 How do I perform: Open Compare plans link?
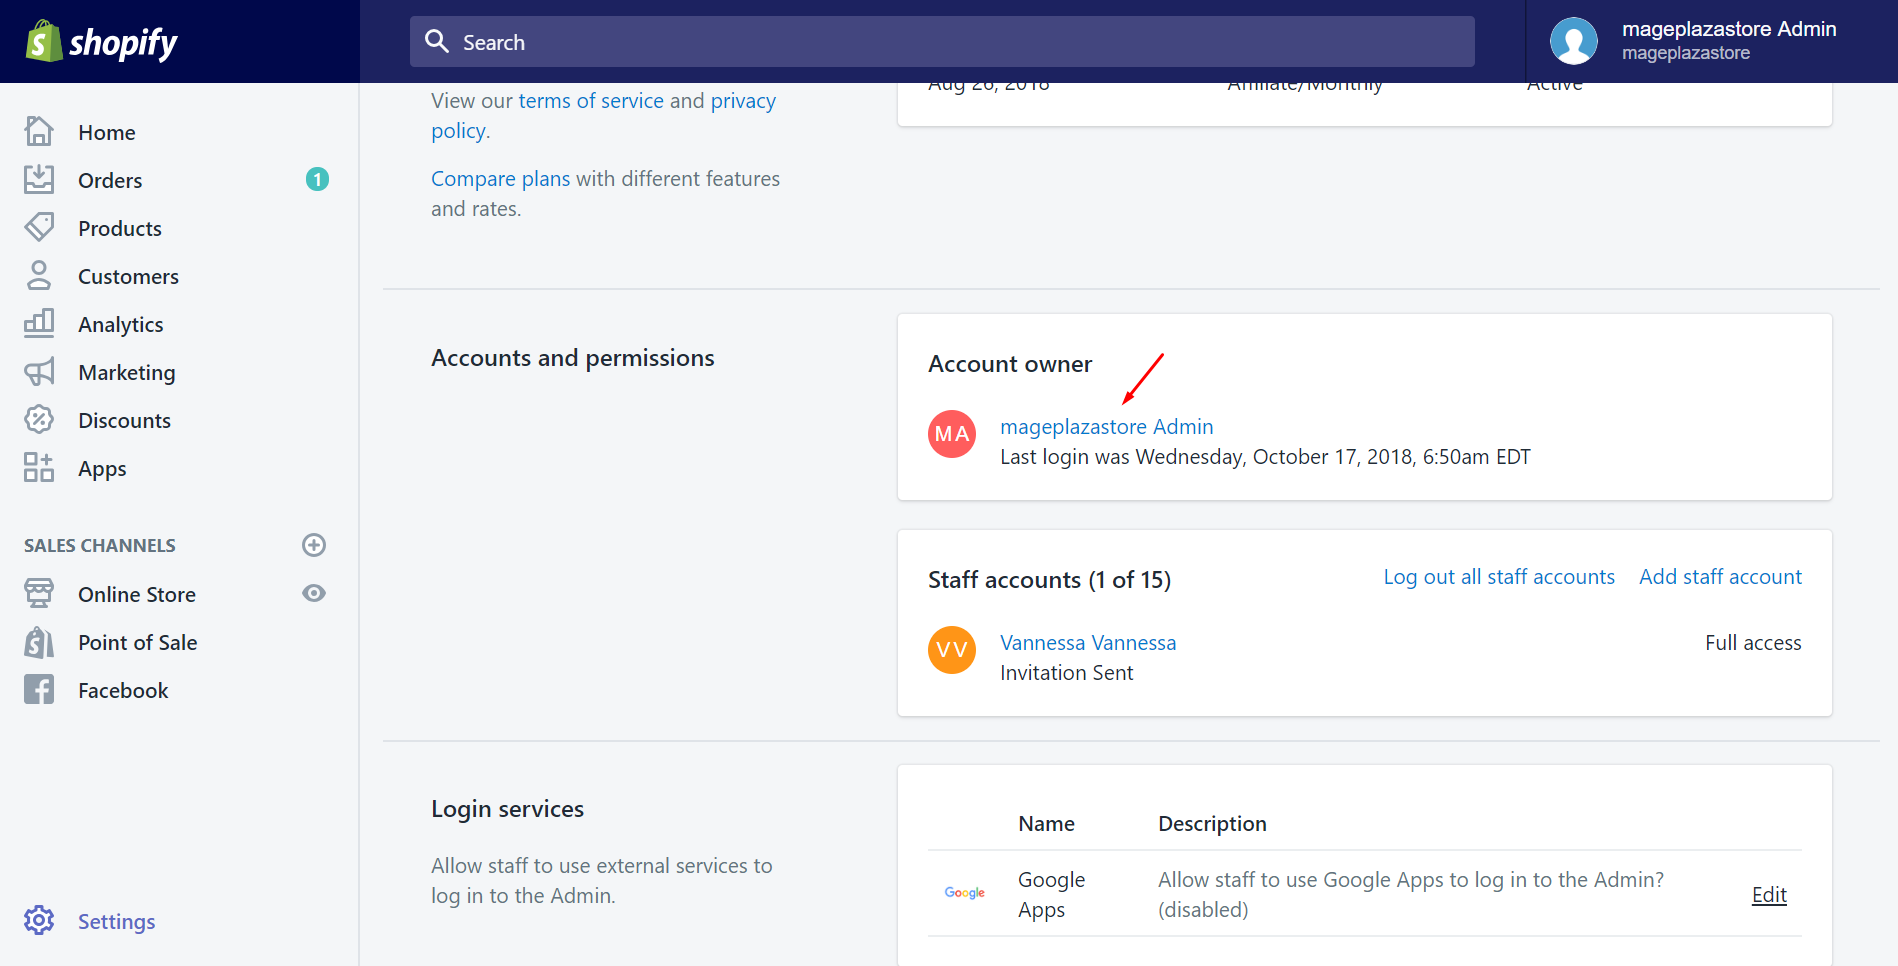[x=501, y=178]
